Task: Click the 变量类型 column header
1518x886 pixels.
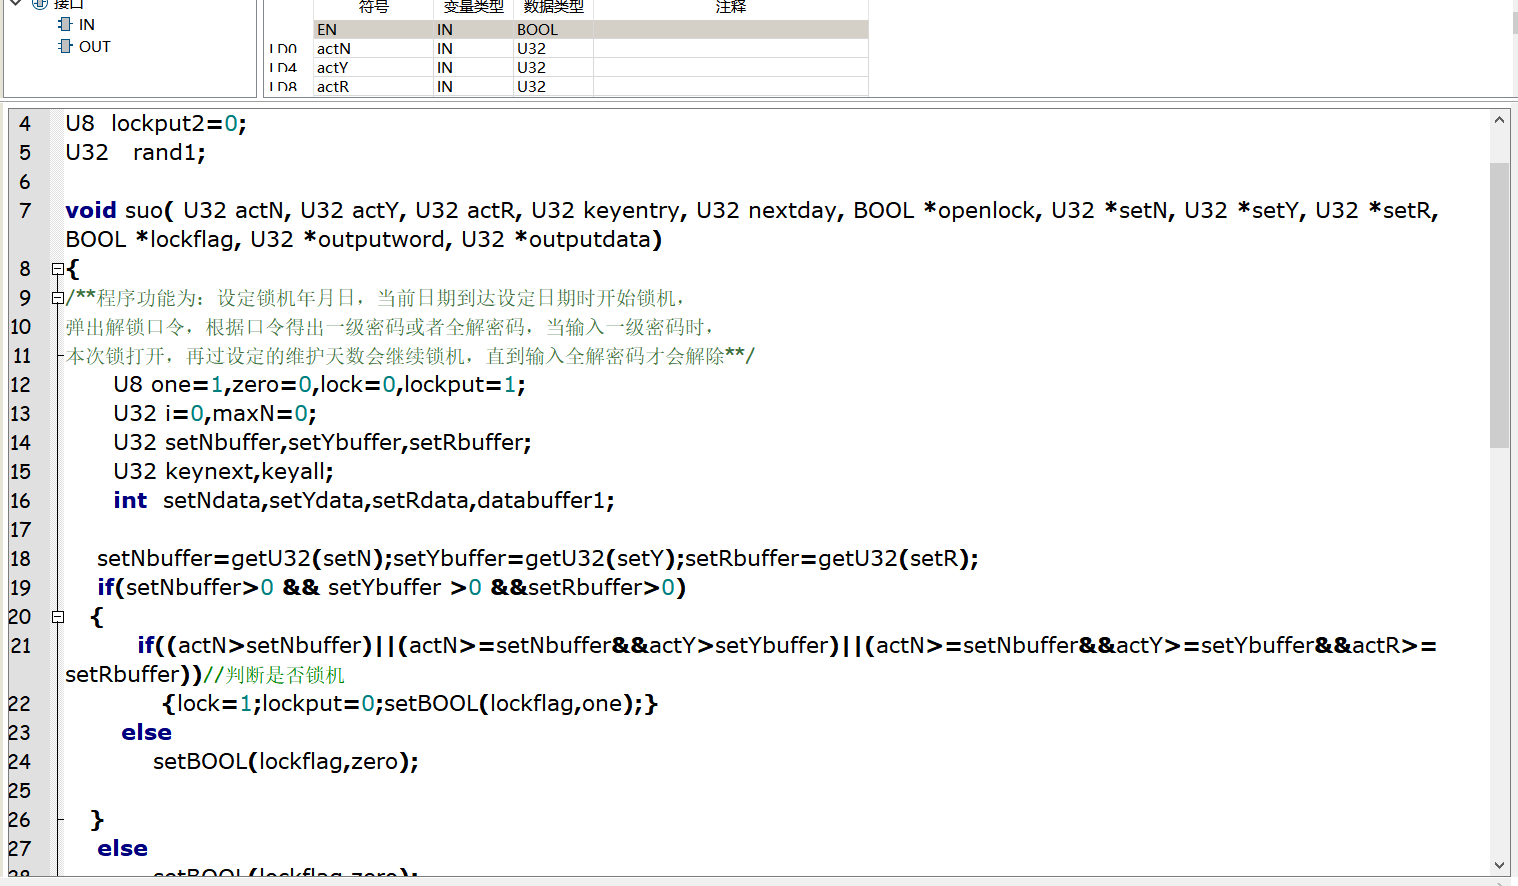Action: click(x=473, y=8)
